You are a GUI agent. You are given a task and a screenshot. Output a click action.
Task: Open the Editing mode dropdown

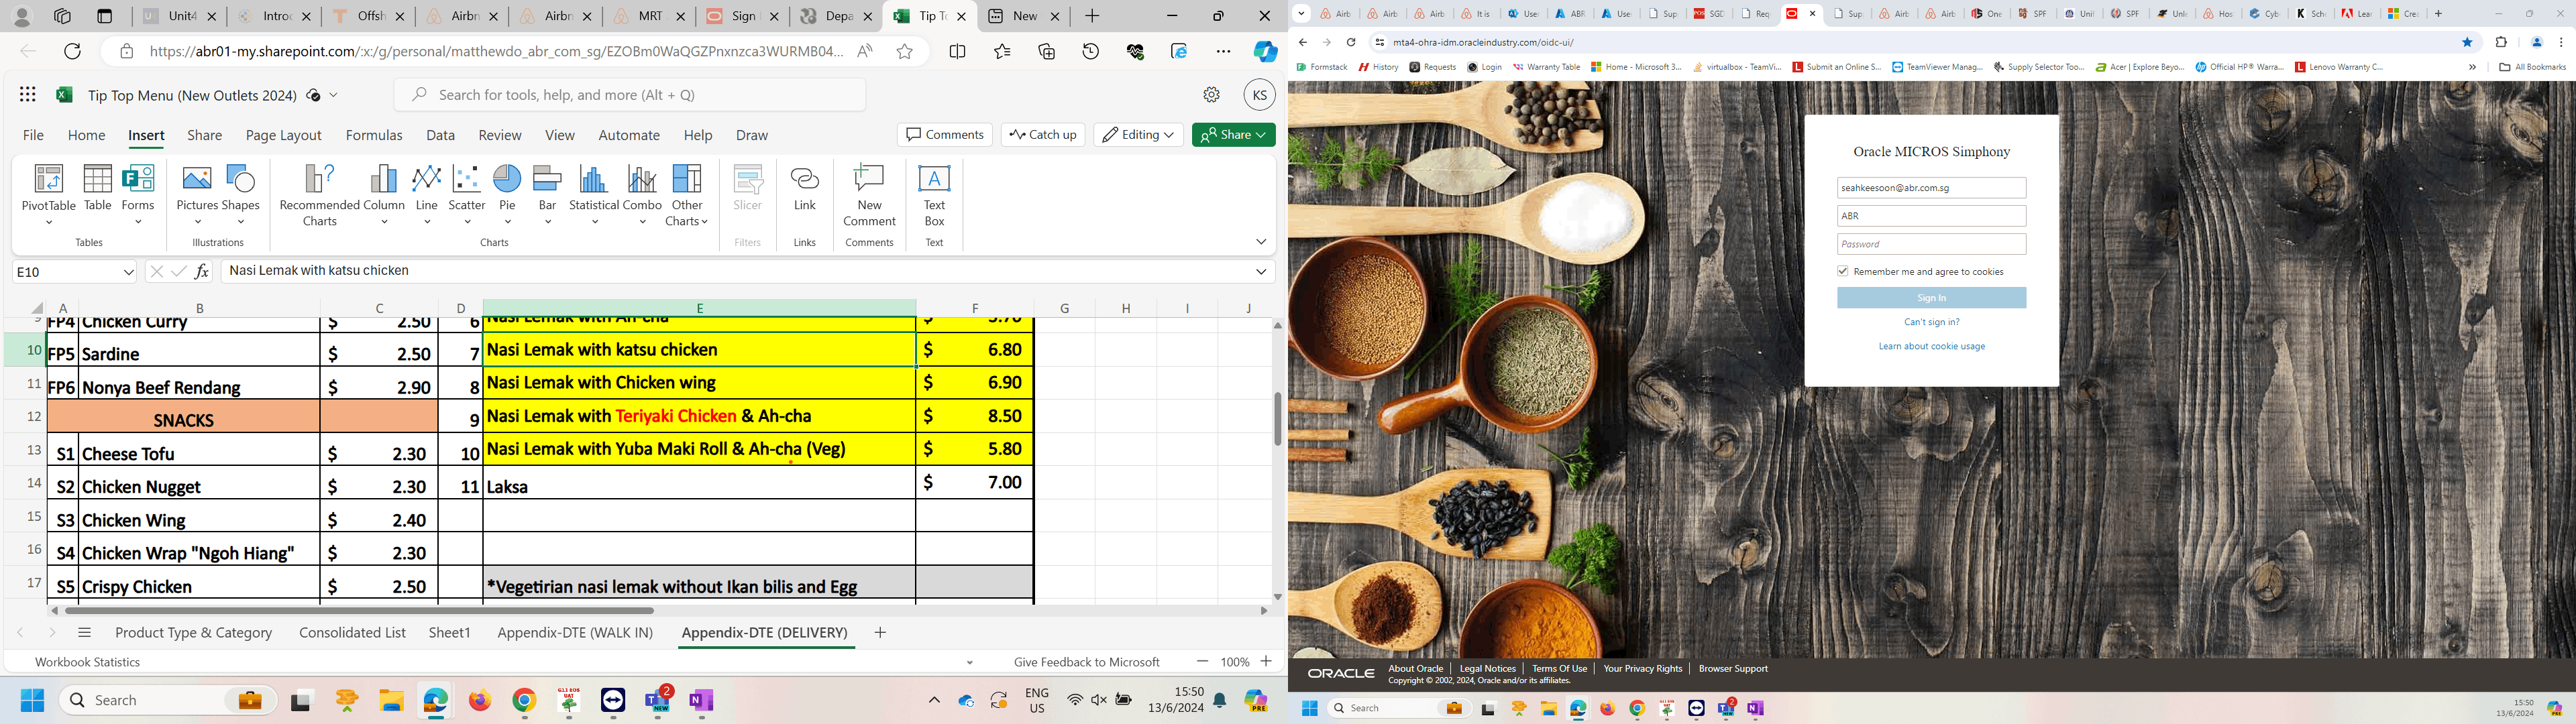(1138, 135)
